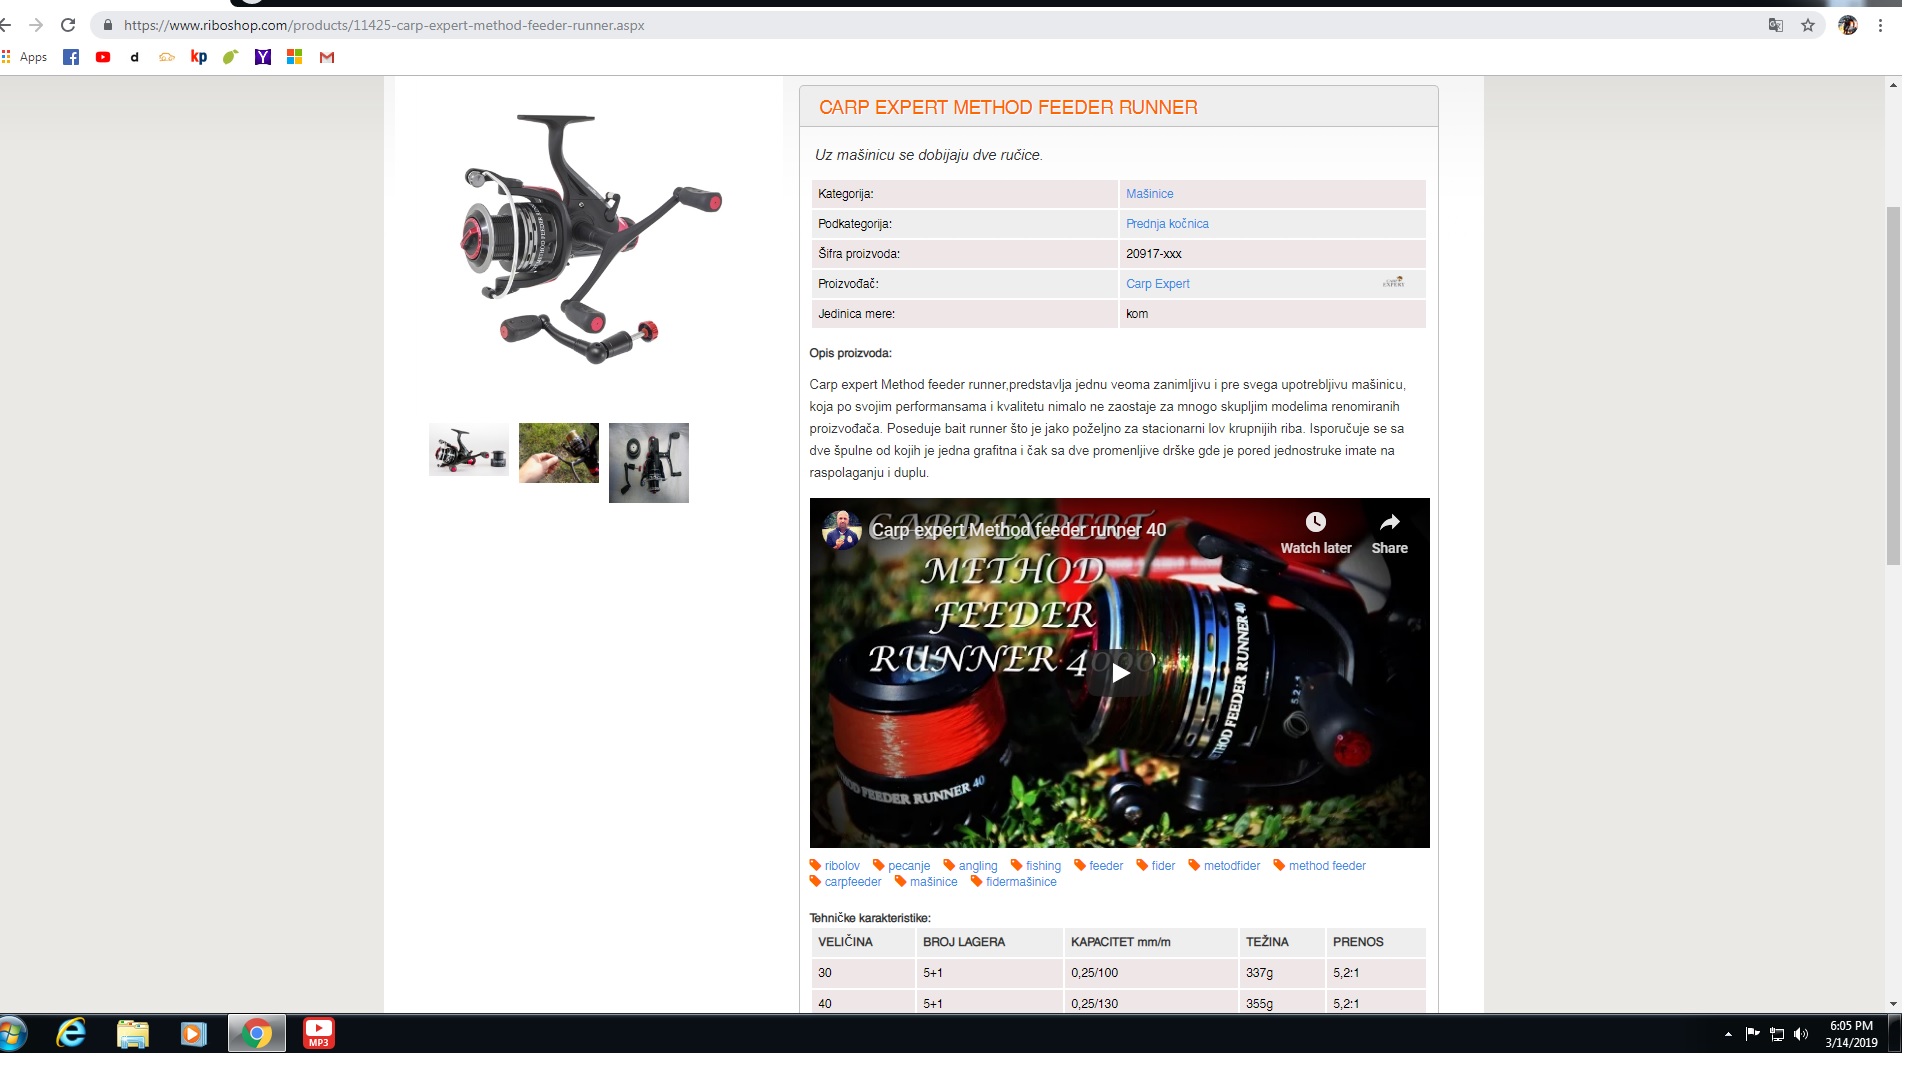The width and height of the screenshot is (1920, 1080).
Task: Open the Microsoft bookmark icon
Action: 295,57
